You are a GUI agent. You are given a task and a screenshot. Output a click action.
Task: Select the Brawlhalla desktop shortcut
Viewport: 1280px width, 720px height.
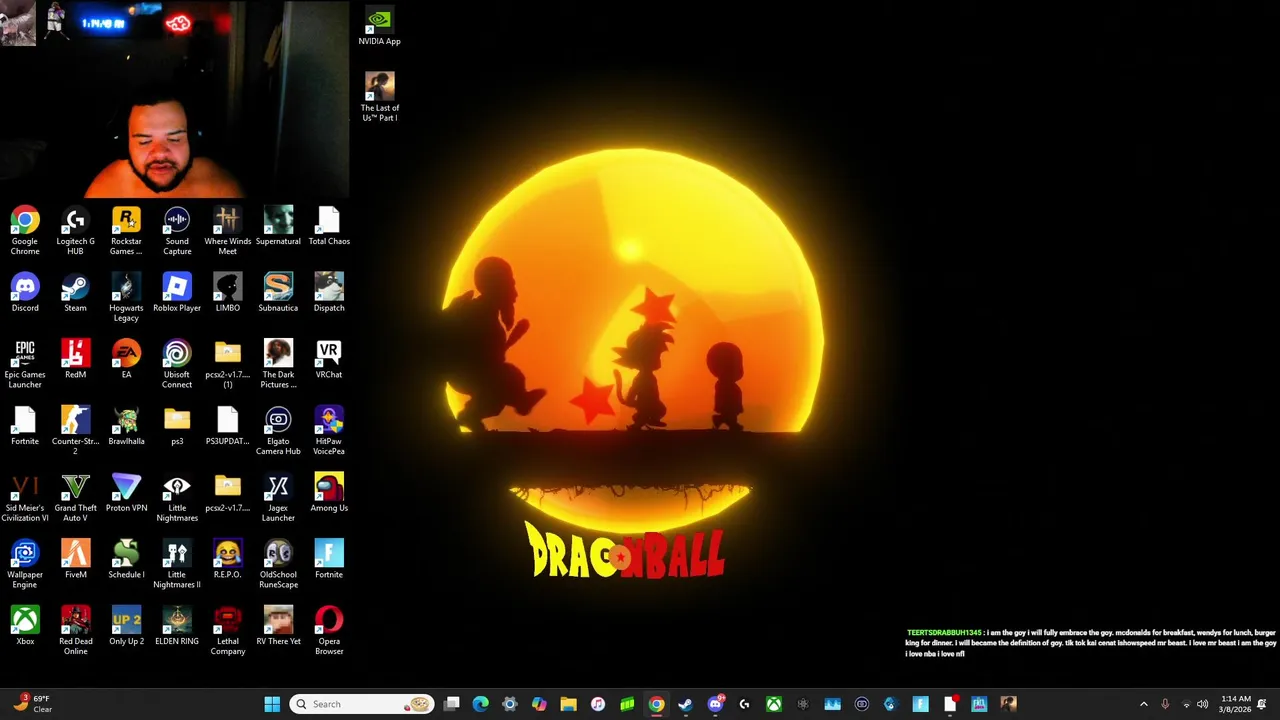(x=126, y=426)
